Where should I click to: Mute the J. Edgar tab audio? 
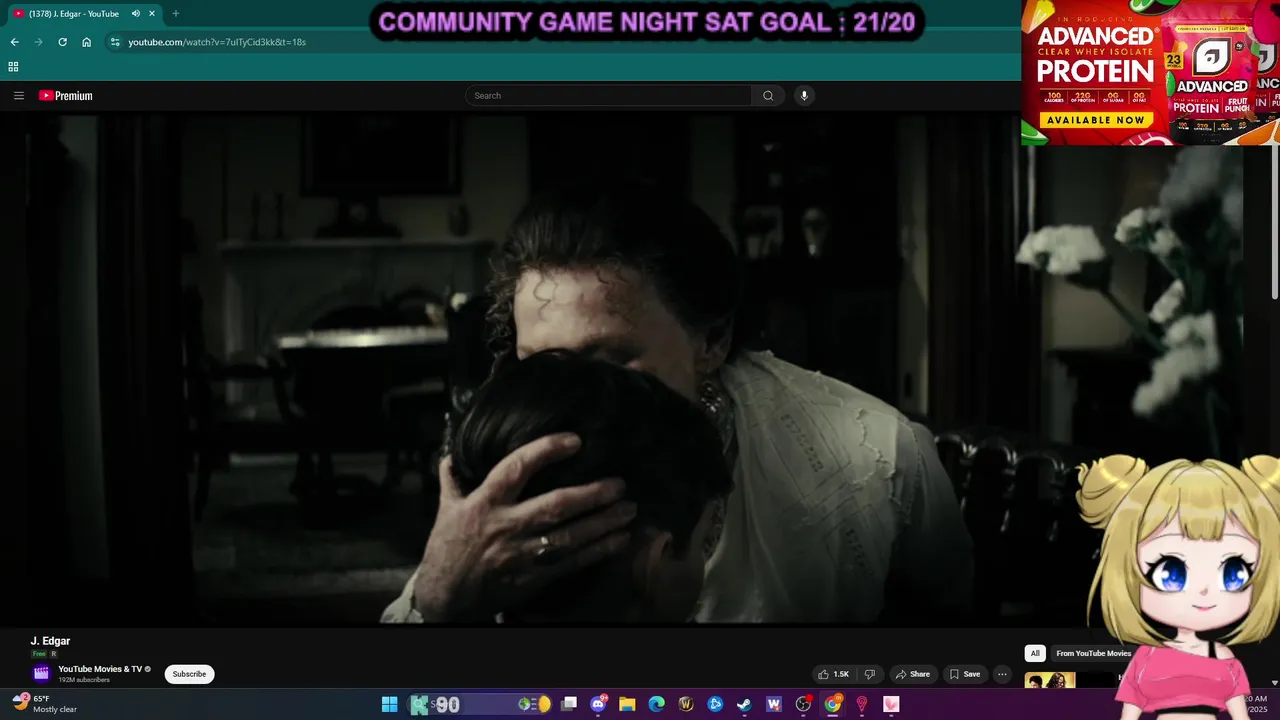(x=136, y=14)
